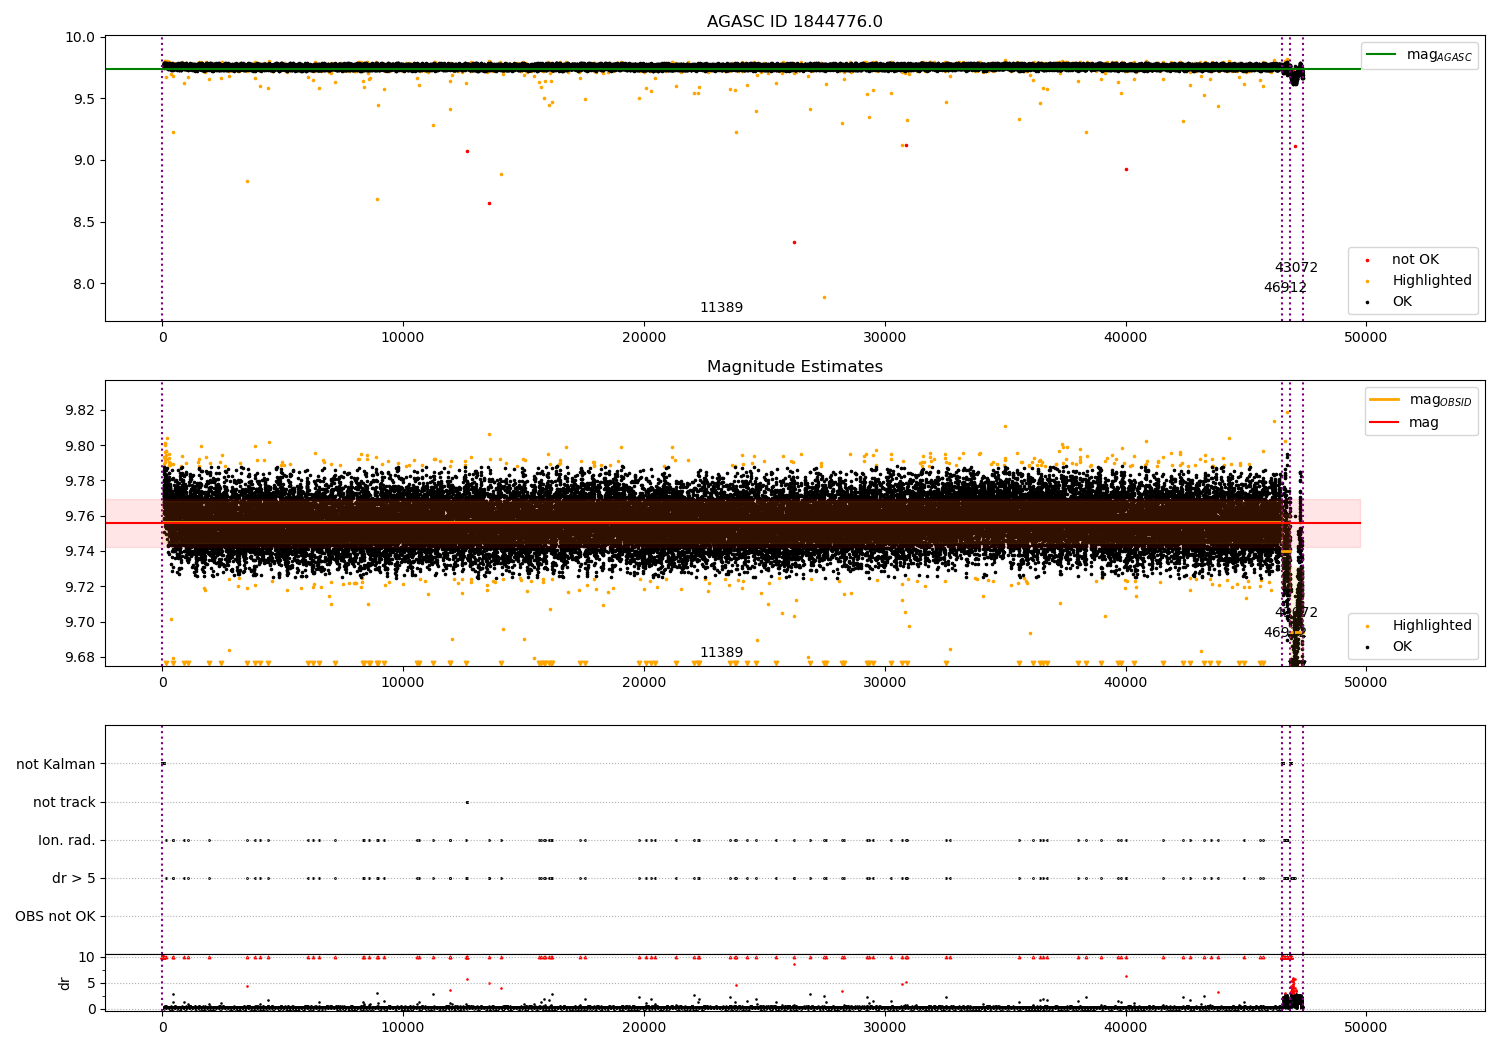Select 'Highlighted' legend entry in the top plot
Screen dimensions: 1500x1050
pos(1432,281)
